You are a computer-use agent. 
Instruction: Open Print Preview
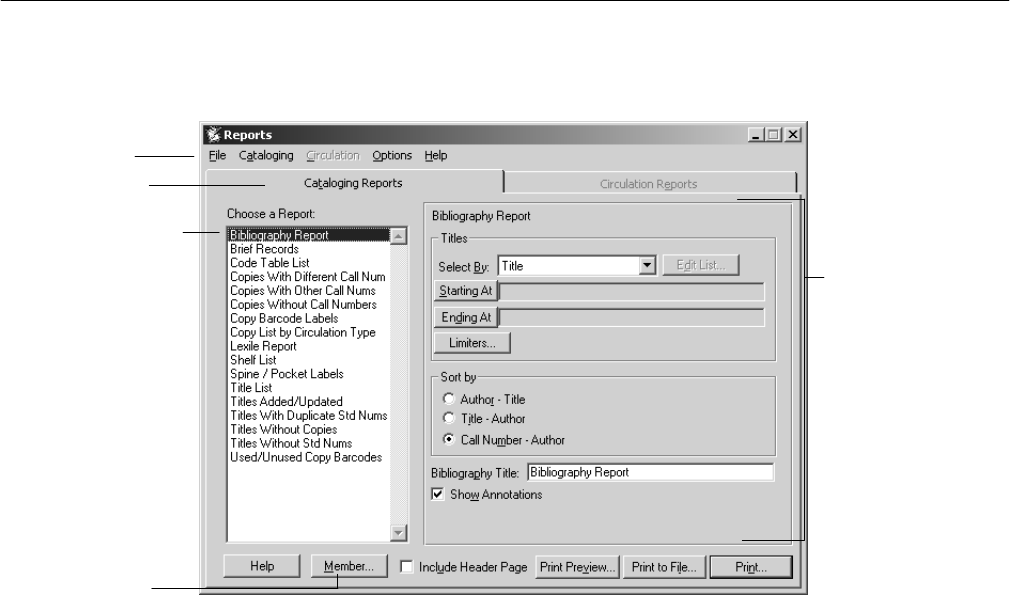[x=577, y=567]
